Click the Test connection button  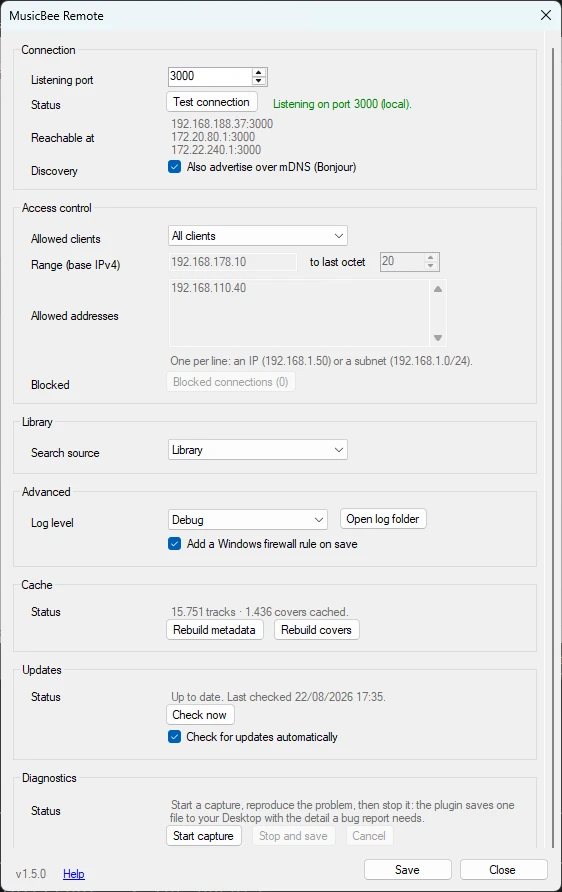212,102
